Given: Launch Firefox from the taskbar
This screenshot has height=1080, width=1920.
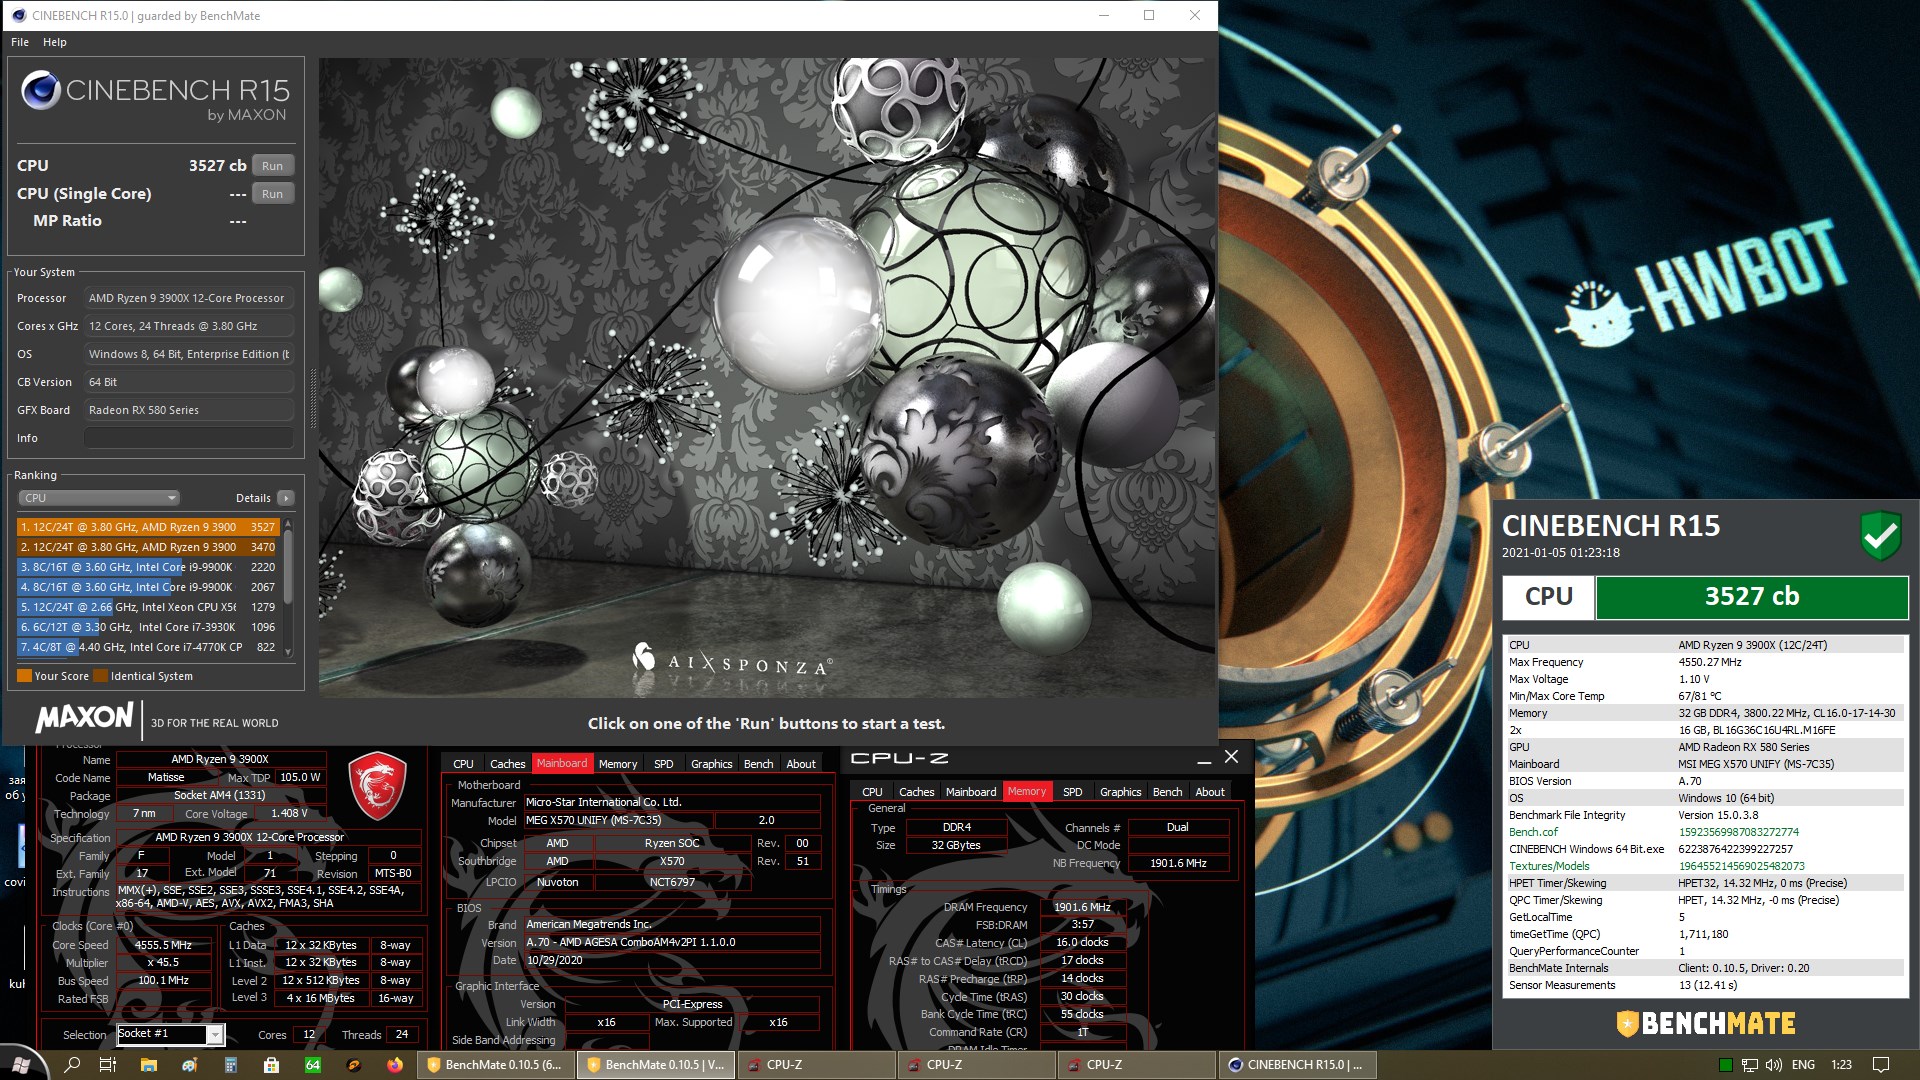Looking at the screenshot, I should point(395,1065).
